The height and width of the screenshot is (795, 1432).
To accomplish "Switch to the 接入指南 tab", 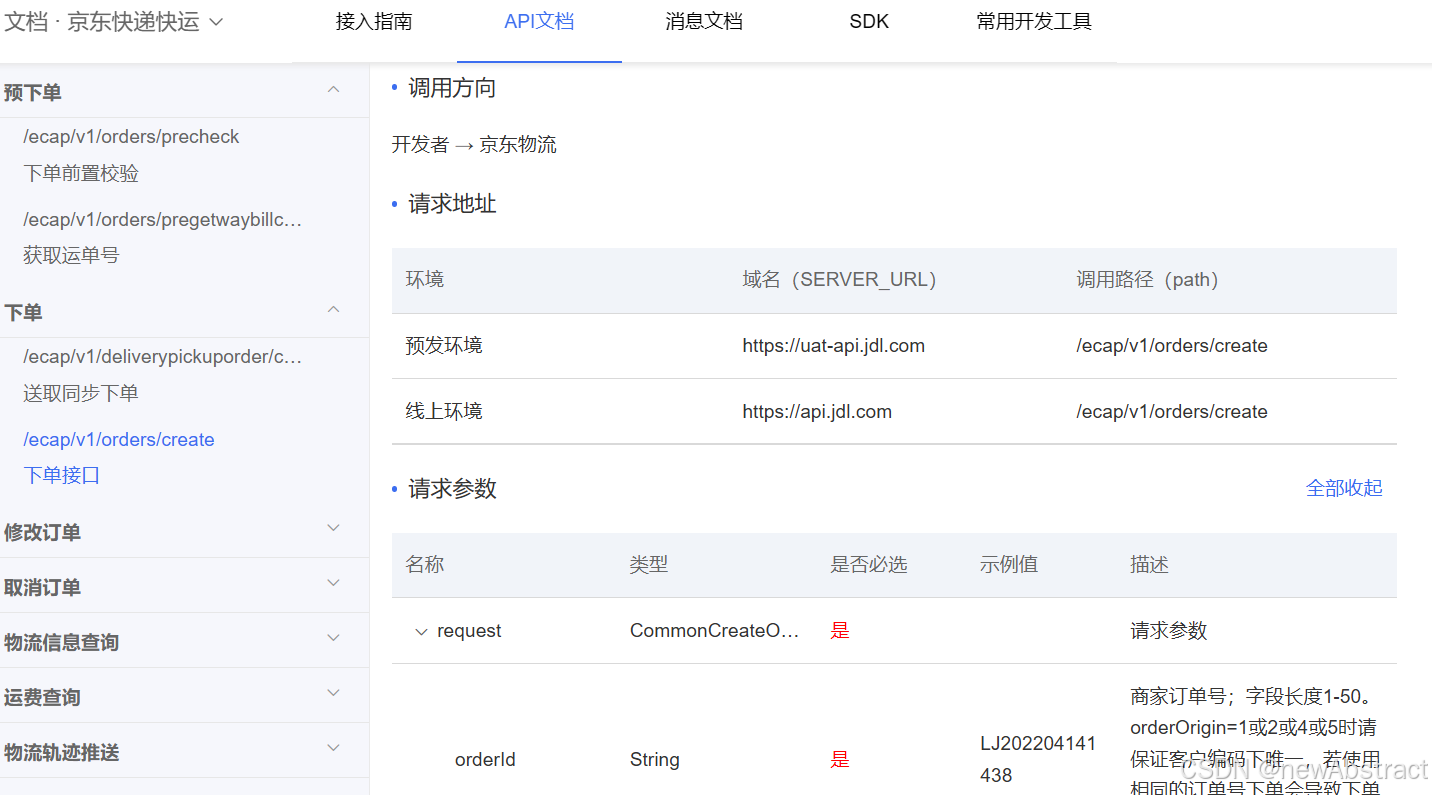I will click(374, 22).
